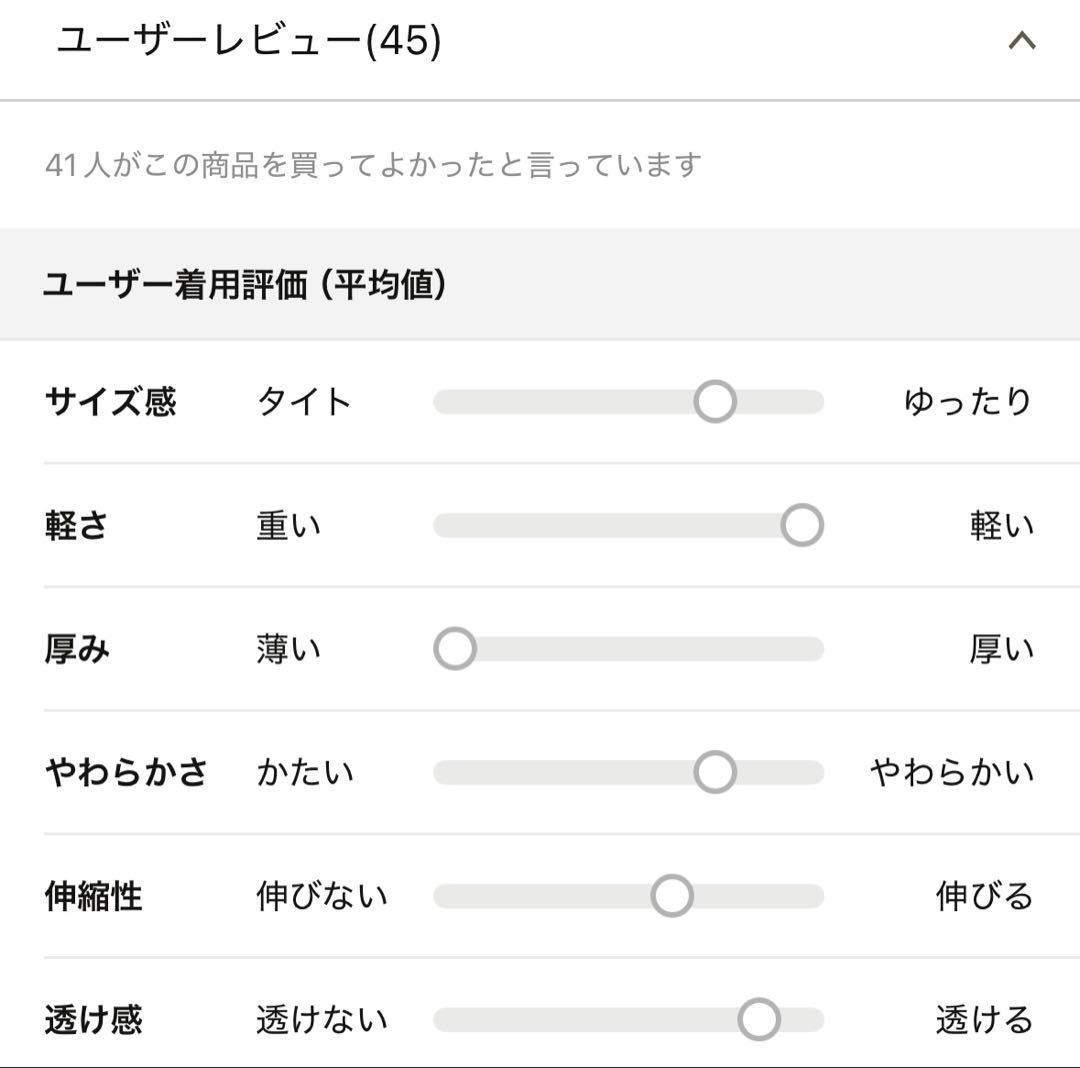Click the サイズ感 slider handle
The image size is (1080, 1068).
coord(714,401)
